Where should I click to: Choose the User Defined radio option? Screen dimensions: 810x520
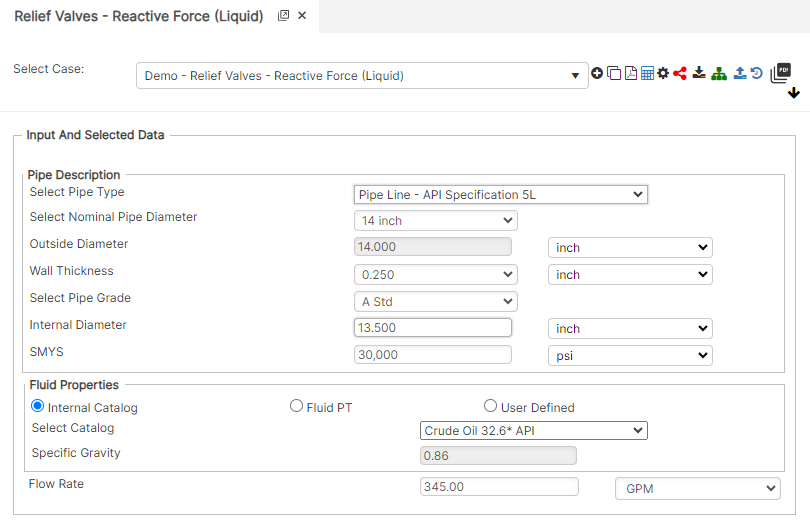click(490, 406)
